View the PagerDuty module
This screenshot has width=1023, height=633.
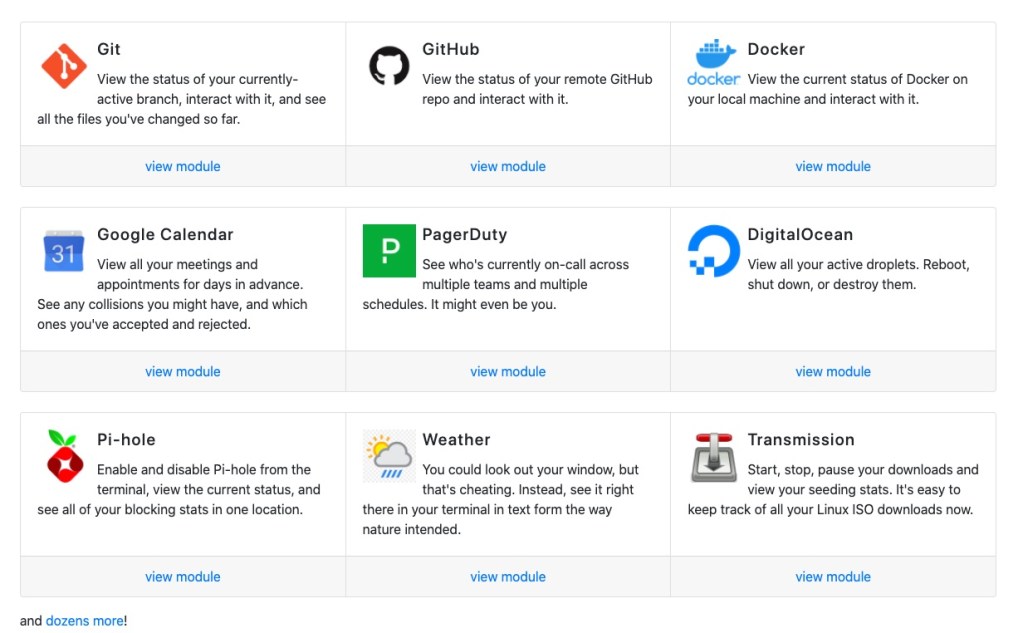508,372
